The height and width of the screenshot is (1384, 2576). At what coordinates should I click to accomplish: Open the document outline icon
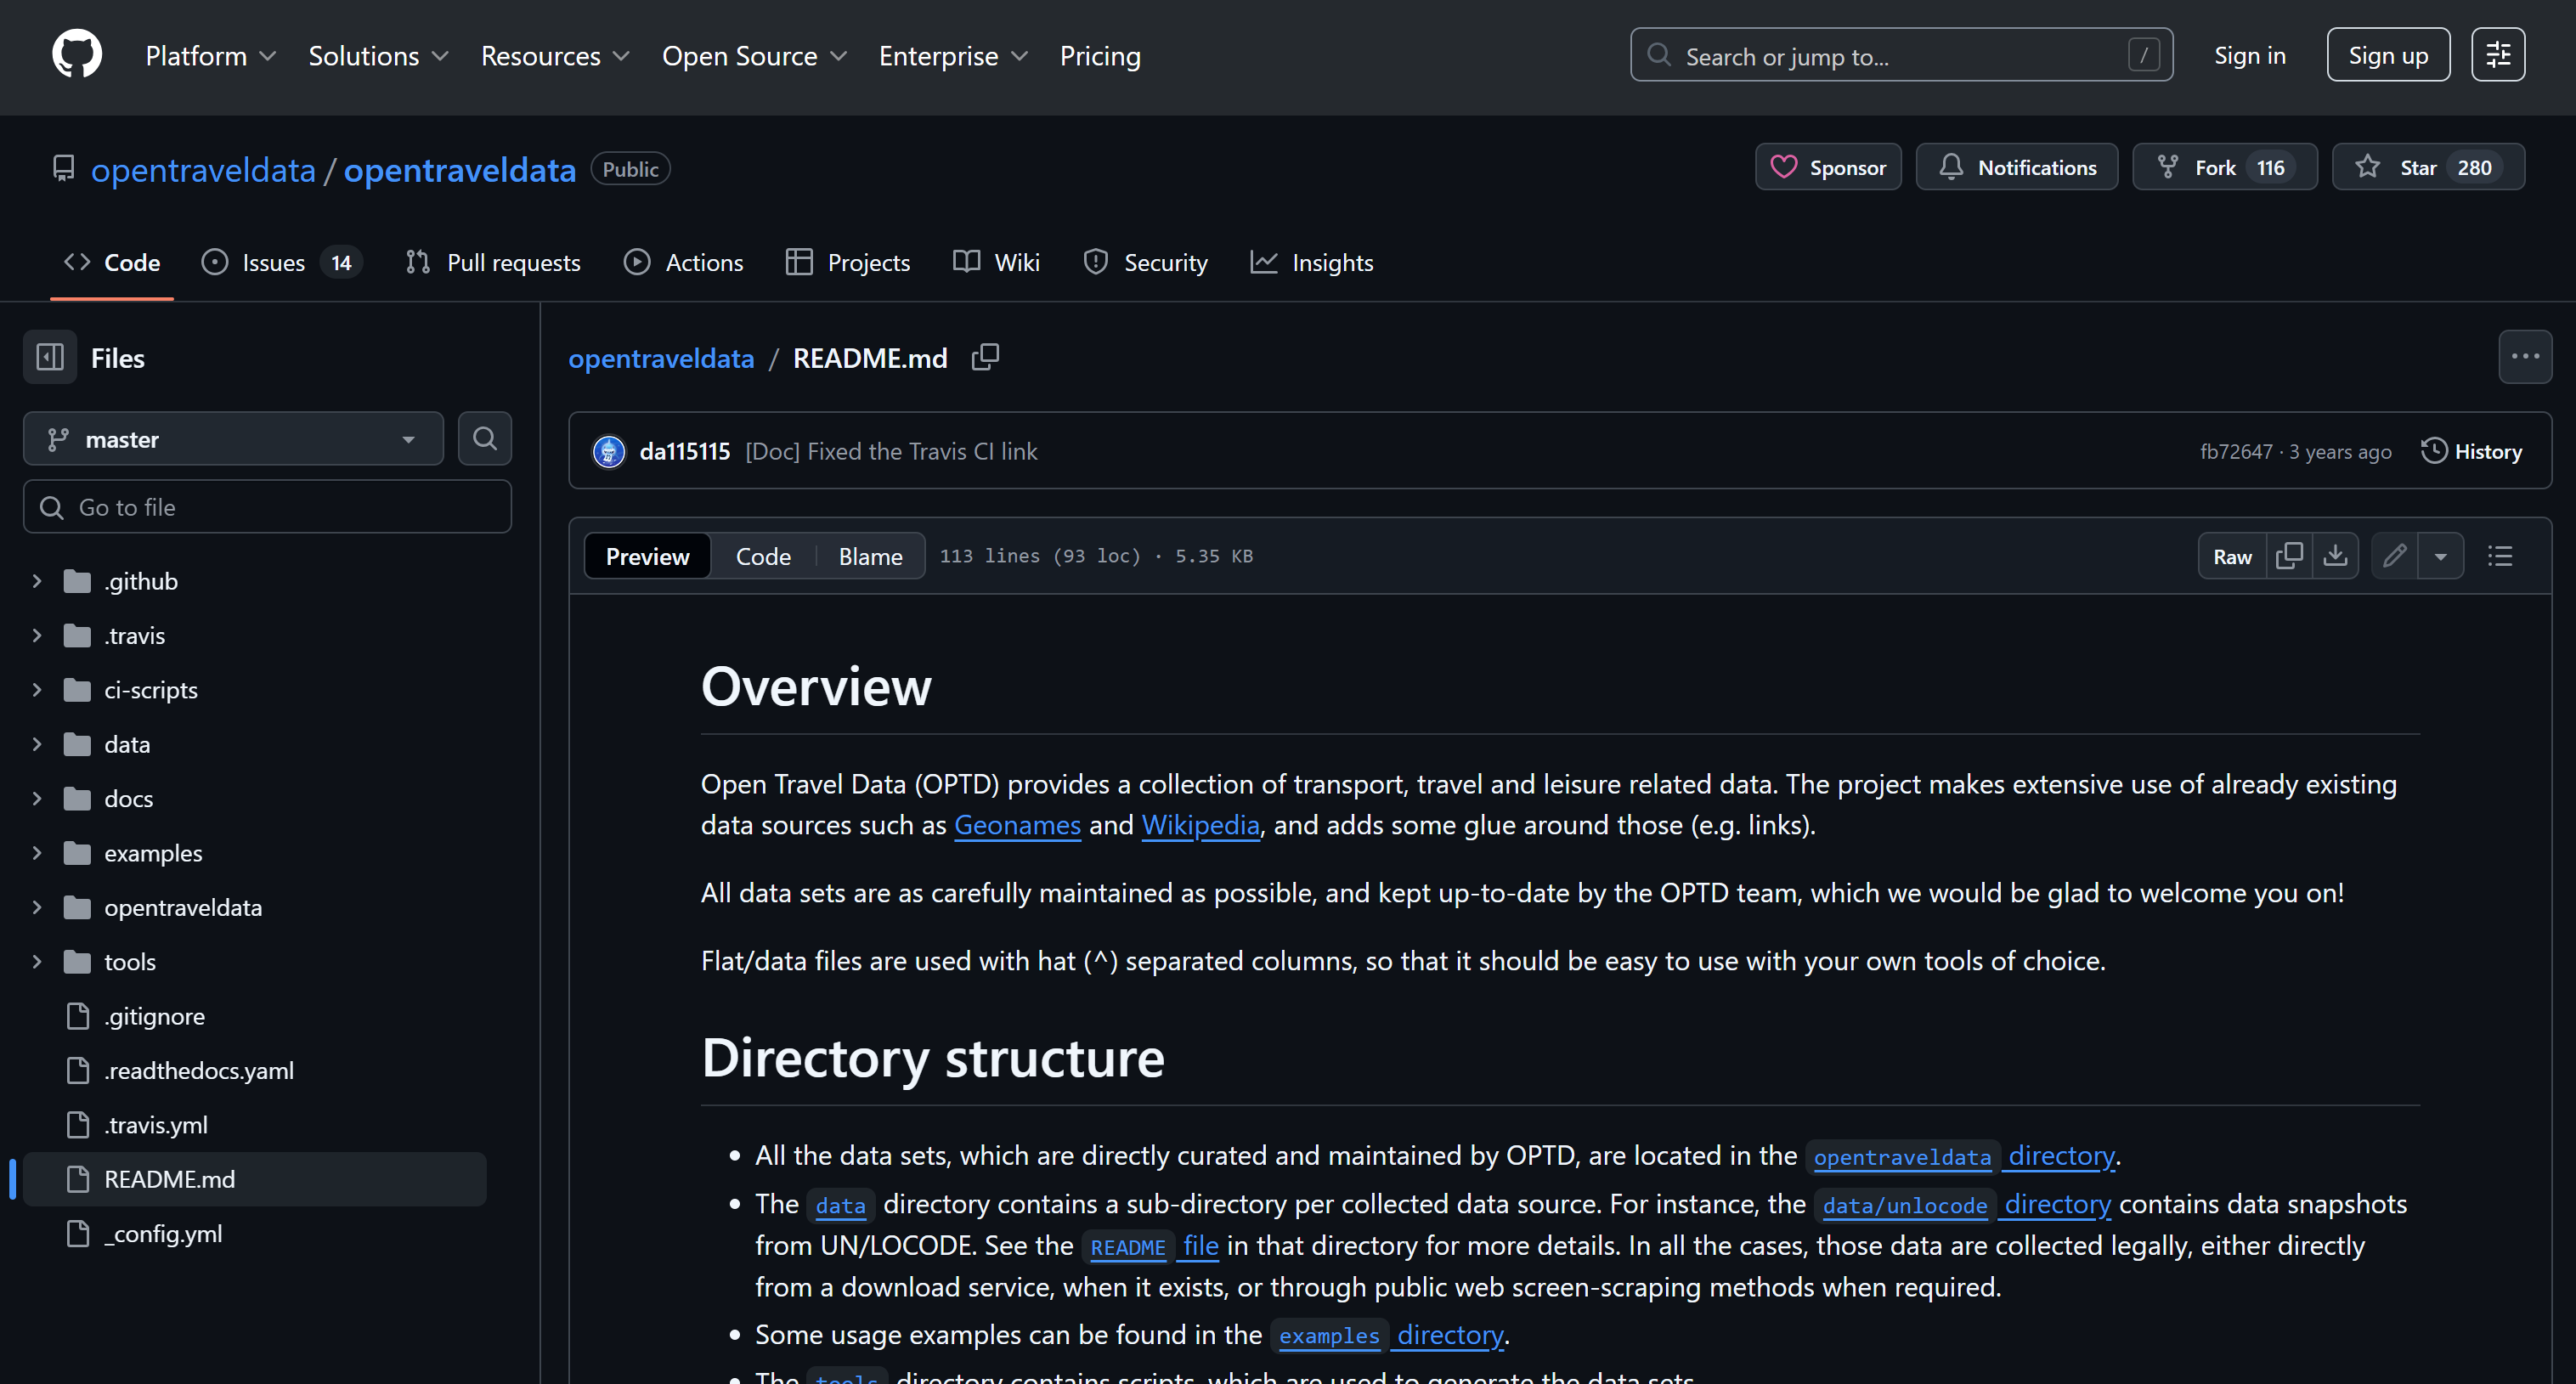click(x=2499, y=555)
